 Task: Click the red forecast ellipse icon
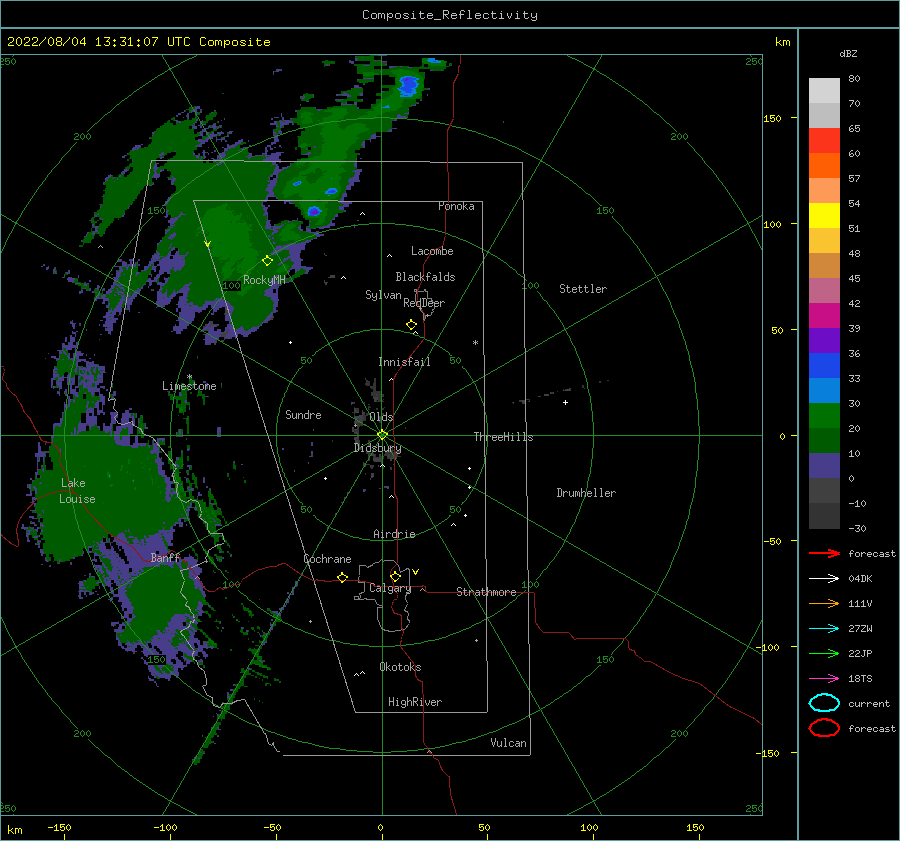(824, 728)
